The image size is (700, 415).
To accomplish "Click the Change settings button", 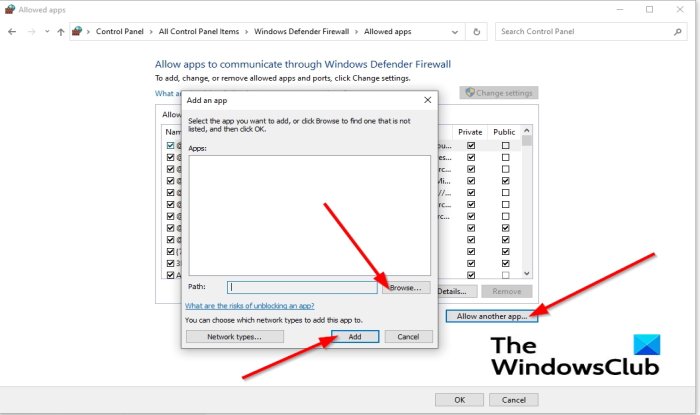I will tap(499, 93).
